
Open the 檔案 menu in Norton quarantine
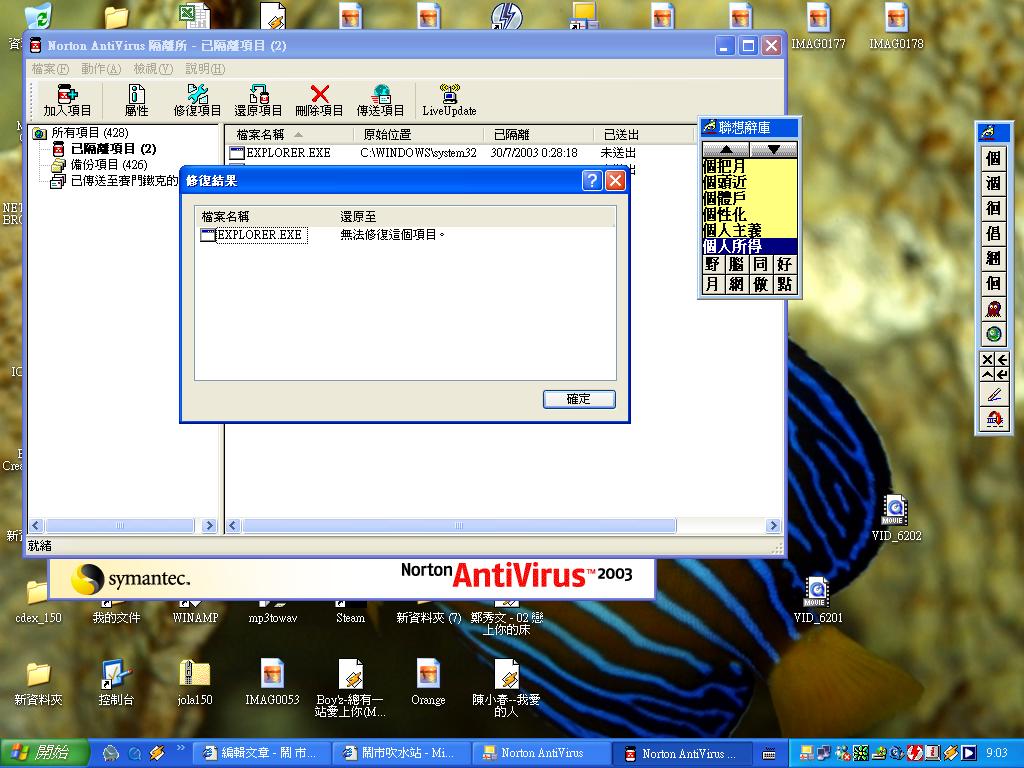(x=50, y=69)
